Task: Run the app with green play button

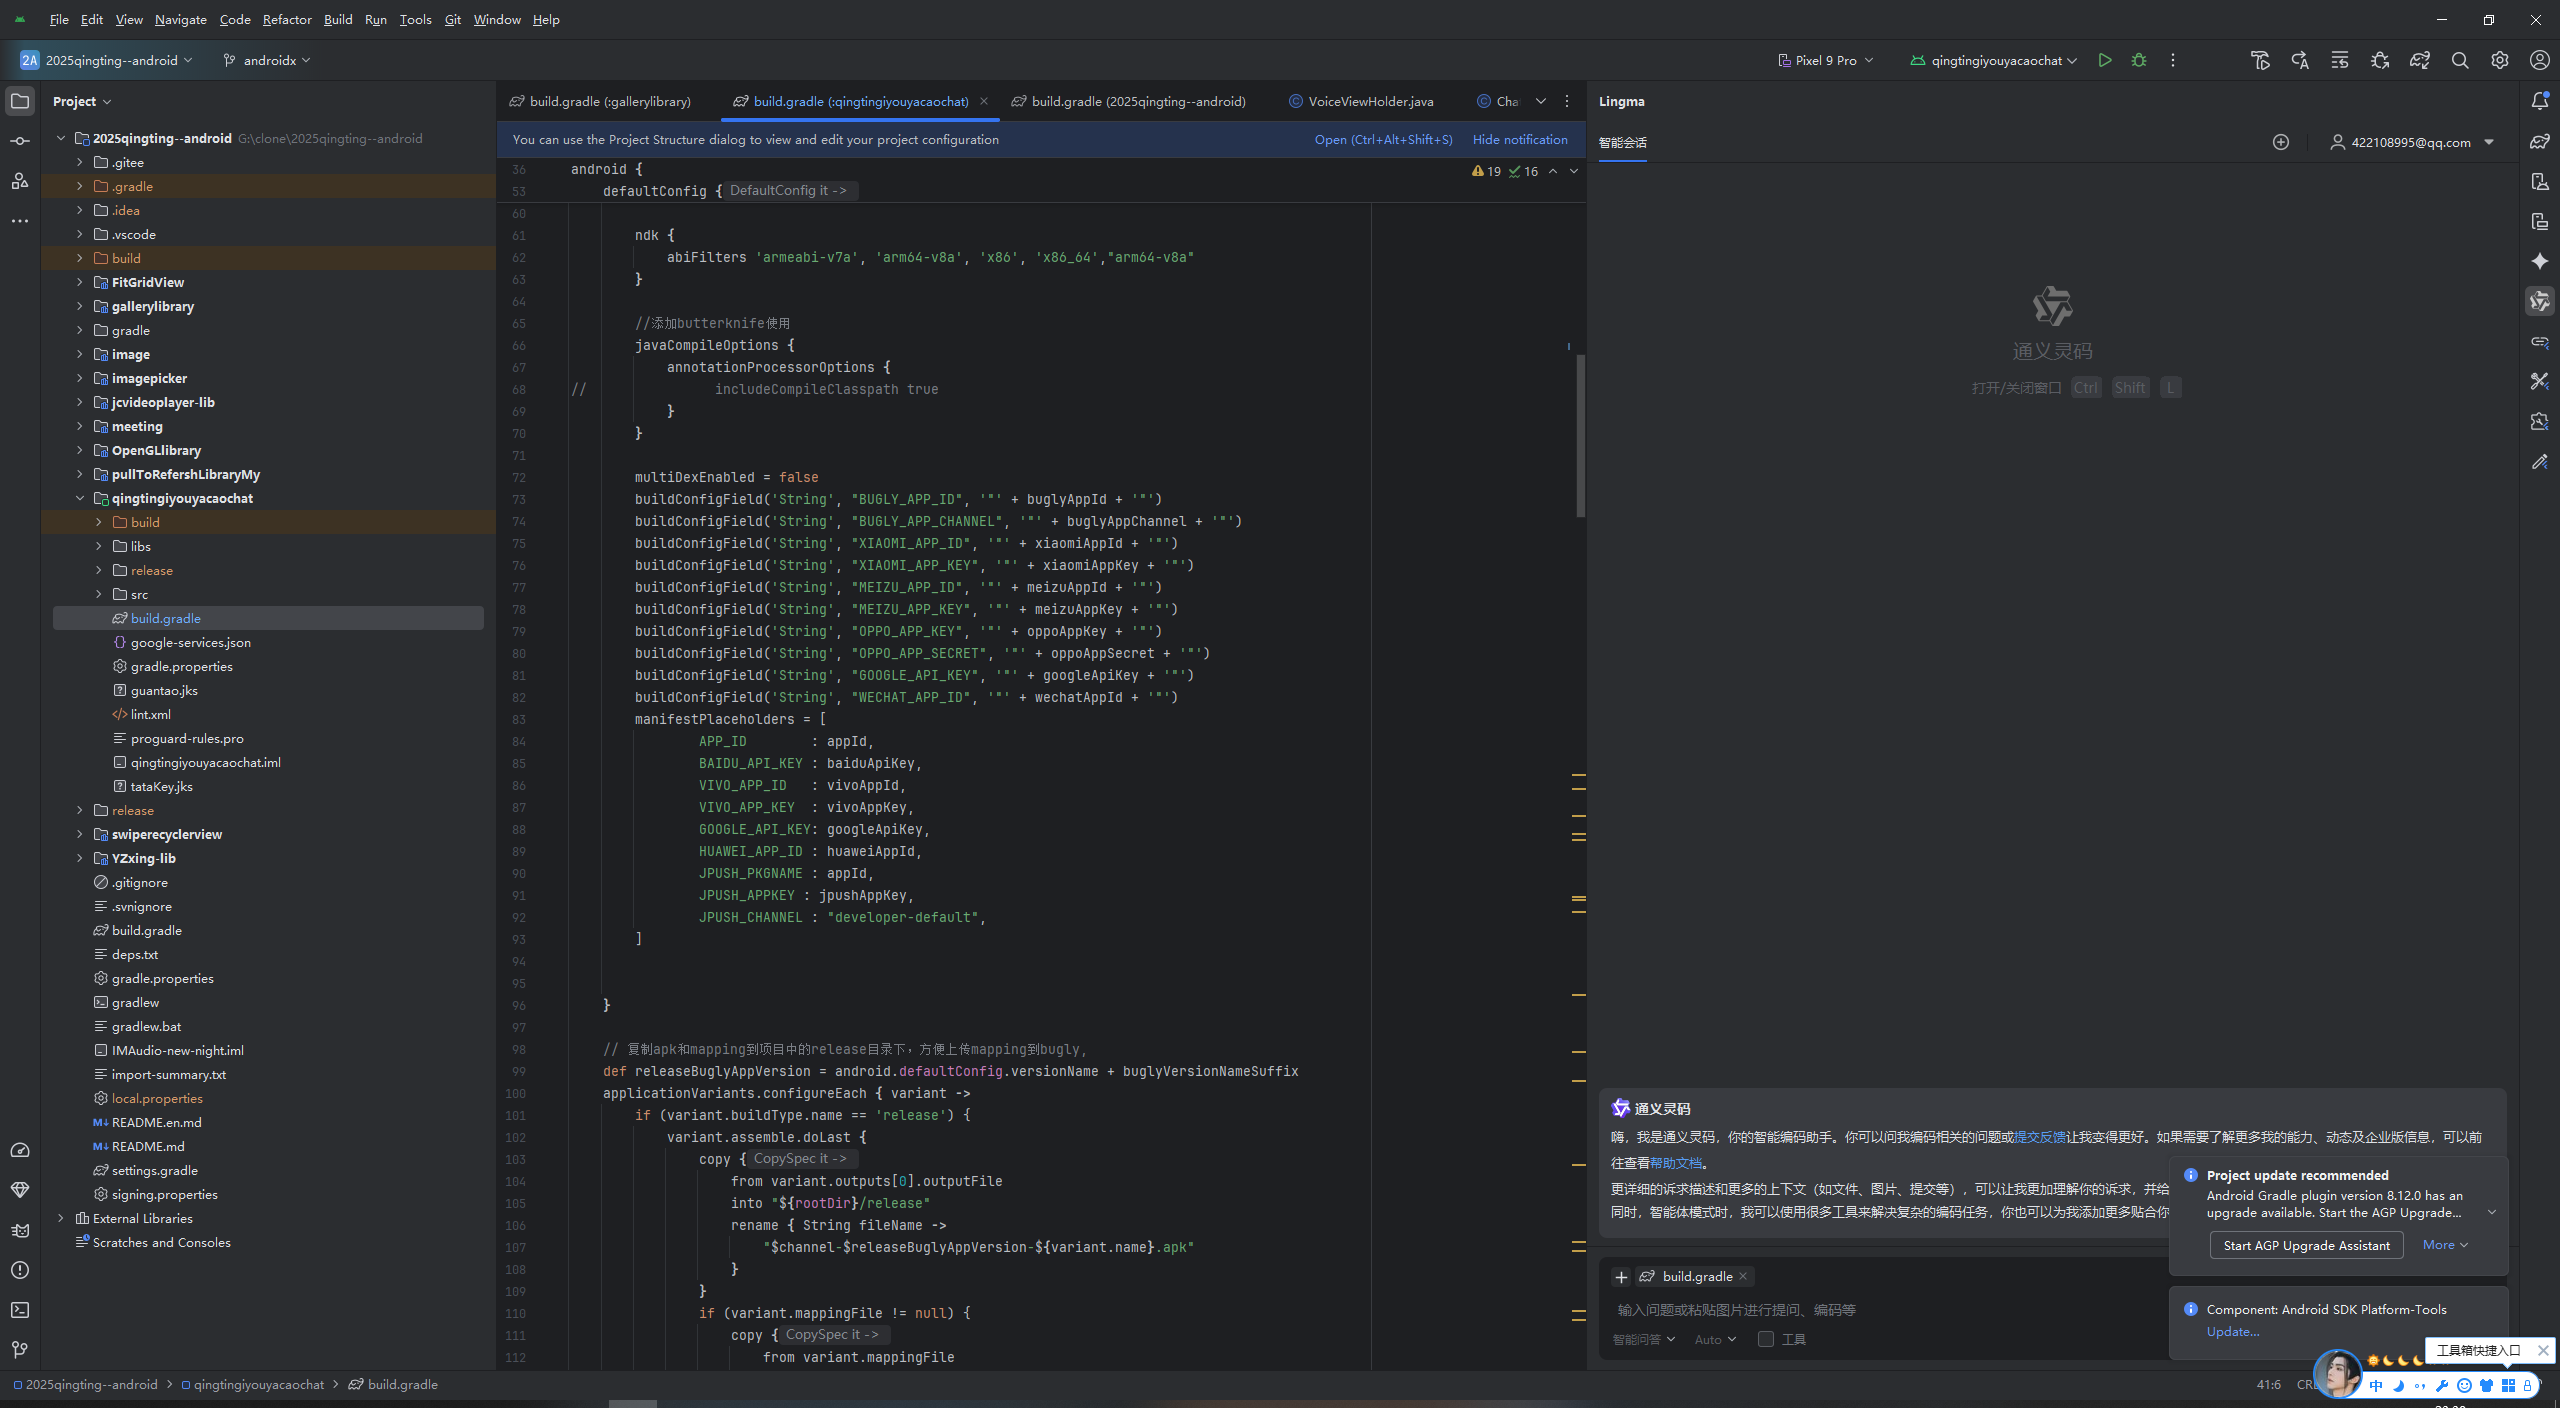Action: pyautogui.click(x=2105, y=60)
